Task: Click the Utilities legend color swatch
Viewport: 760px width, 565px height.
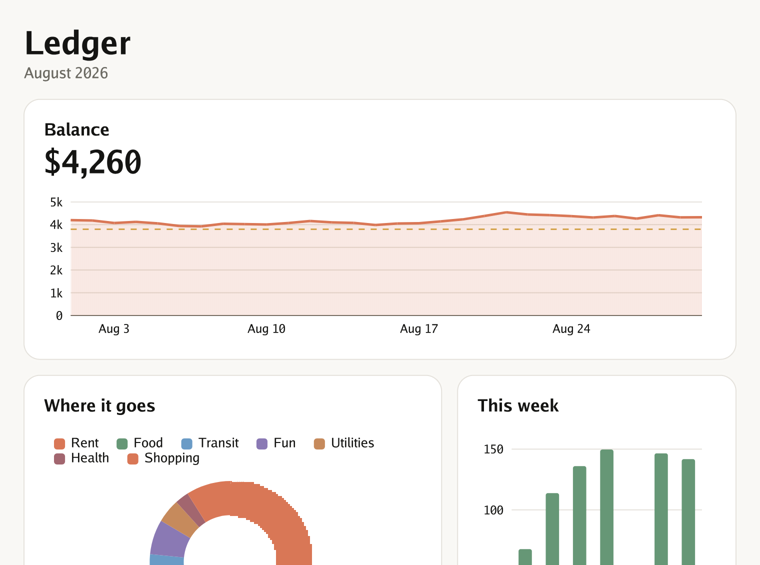Action: [x=319, y=444]
